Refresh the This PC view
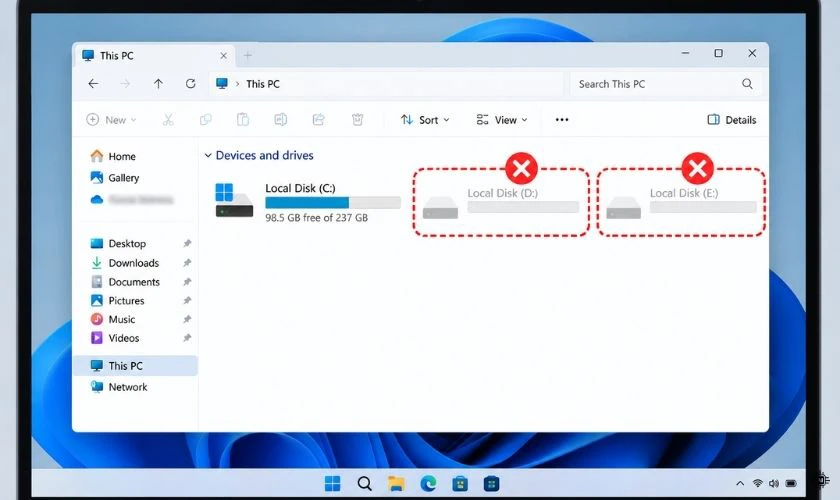The width and height of the screenshot is (840, 500). [x=190, y=84]
